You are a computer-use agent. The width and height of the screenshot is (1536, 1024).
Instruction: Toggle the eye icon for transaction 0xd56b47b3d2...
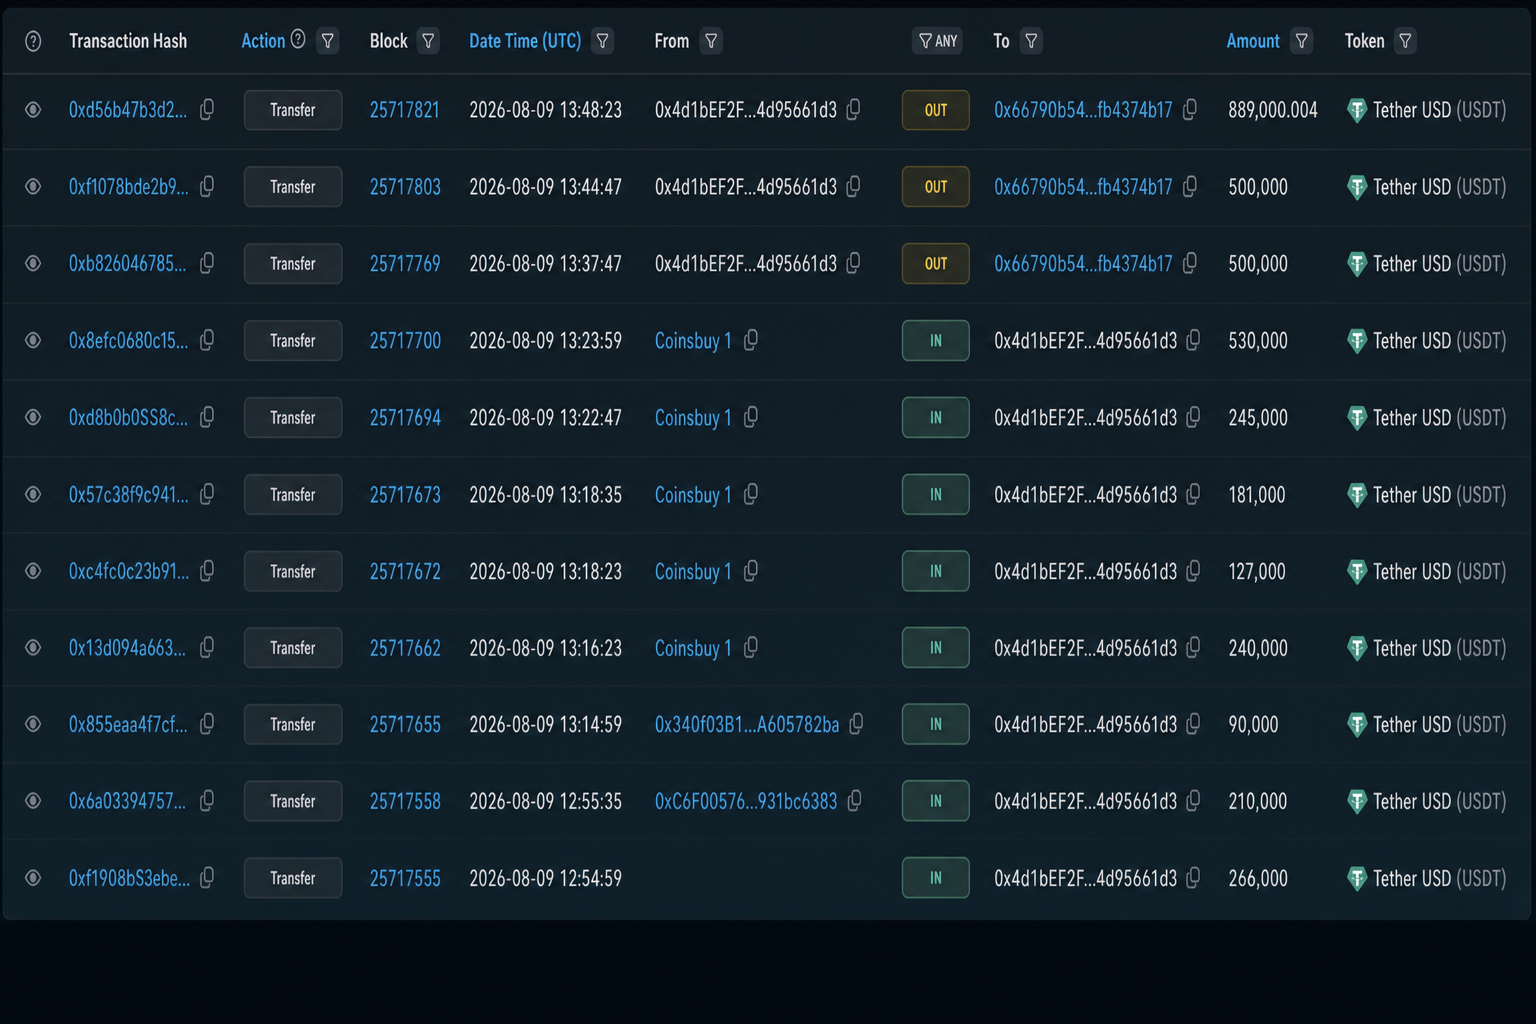coord(33,110)
